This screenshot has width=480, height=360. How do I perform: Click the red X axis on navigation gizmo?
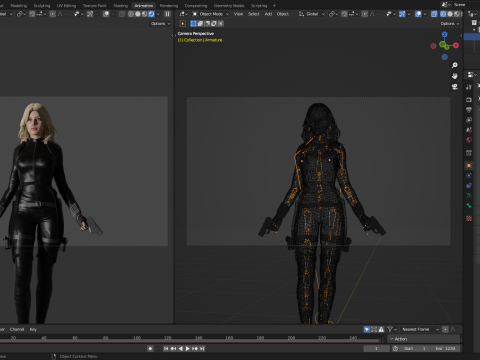[456, 45]
